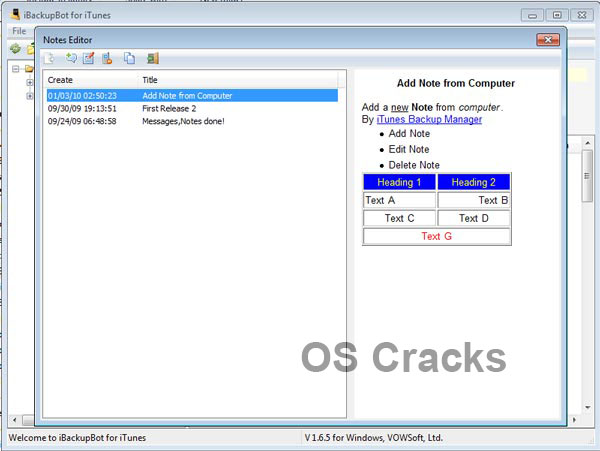Click the 'Text D' table cell

(474, 218)
